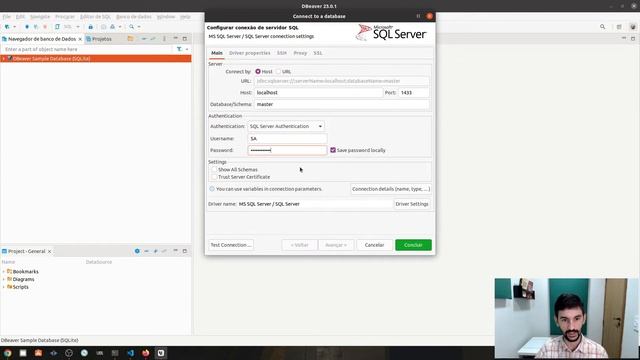Enable Show All Schemas checkbox
The height and width of the screenshot is (360, 640).
tap(214, 169)
